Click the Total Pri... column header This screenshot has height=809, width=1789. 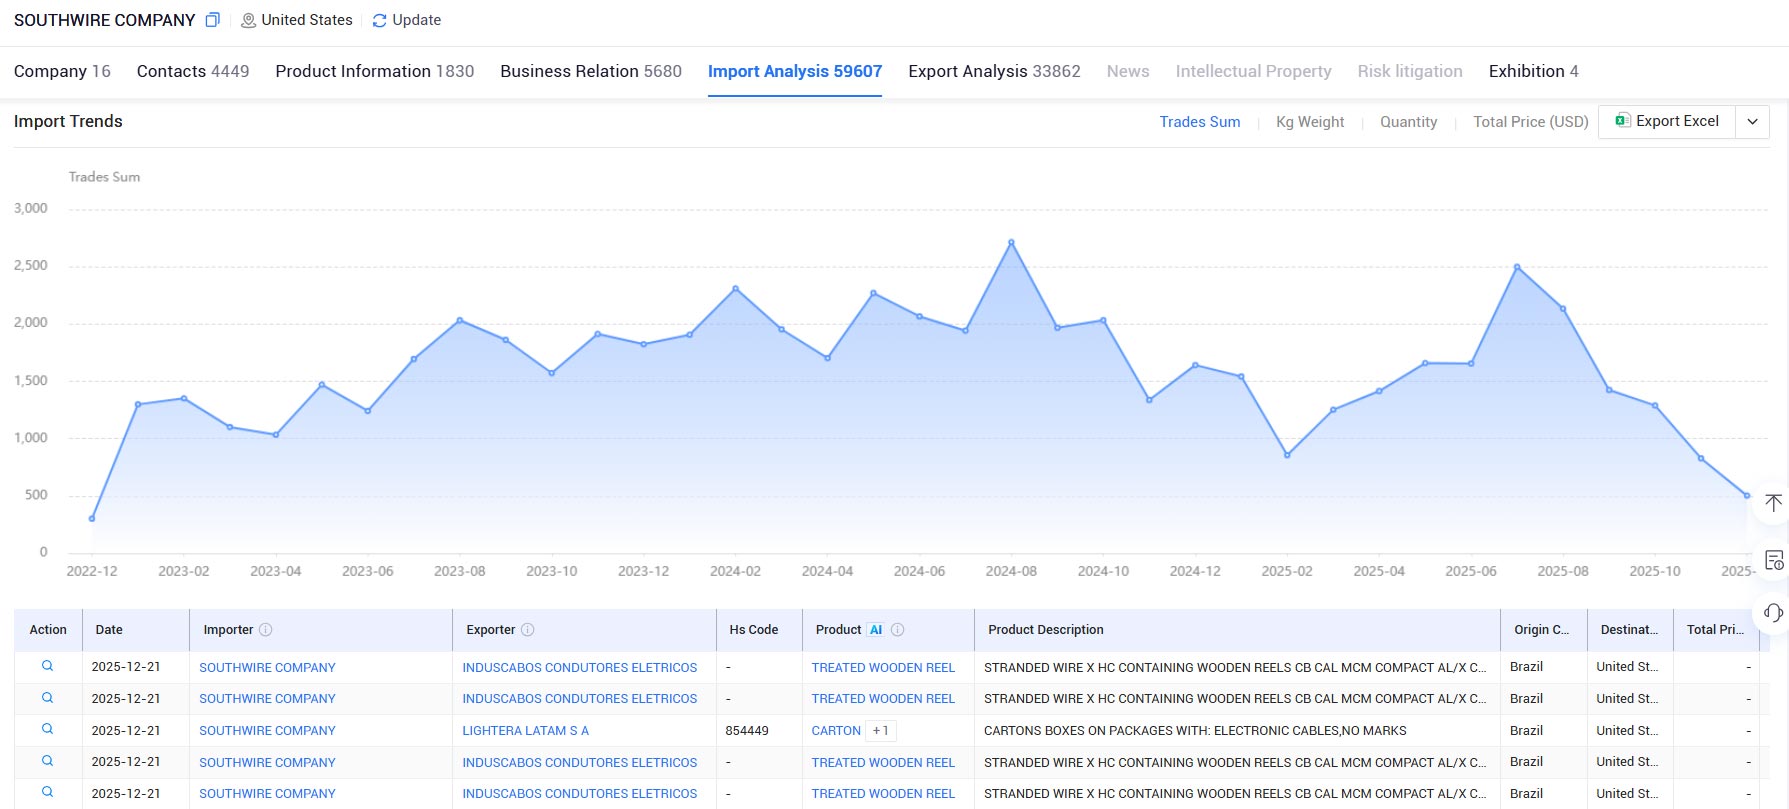pos(1715,630)
